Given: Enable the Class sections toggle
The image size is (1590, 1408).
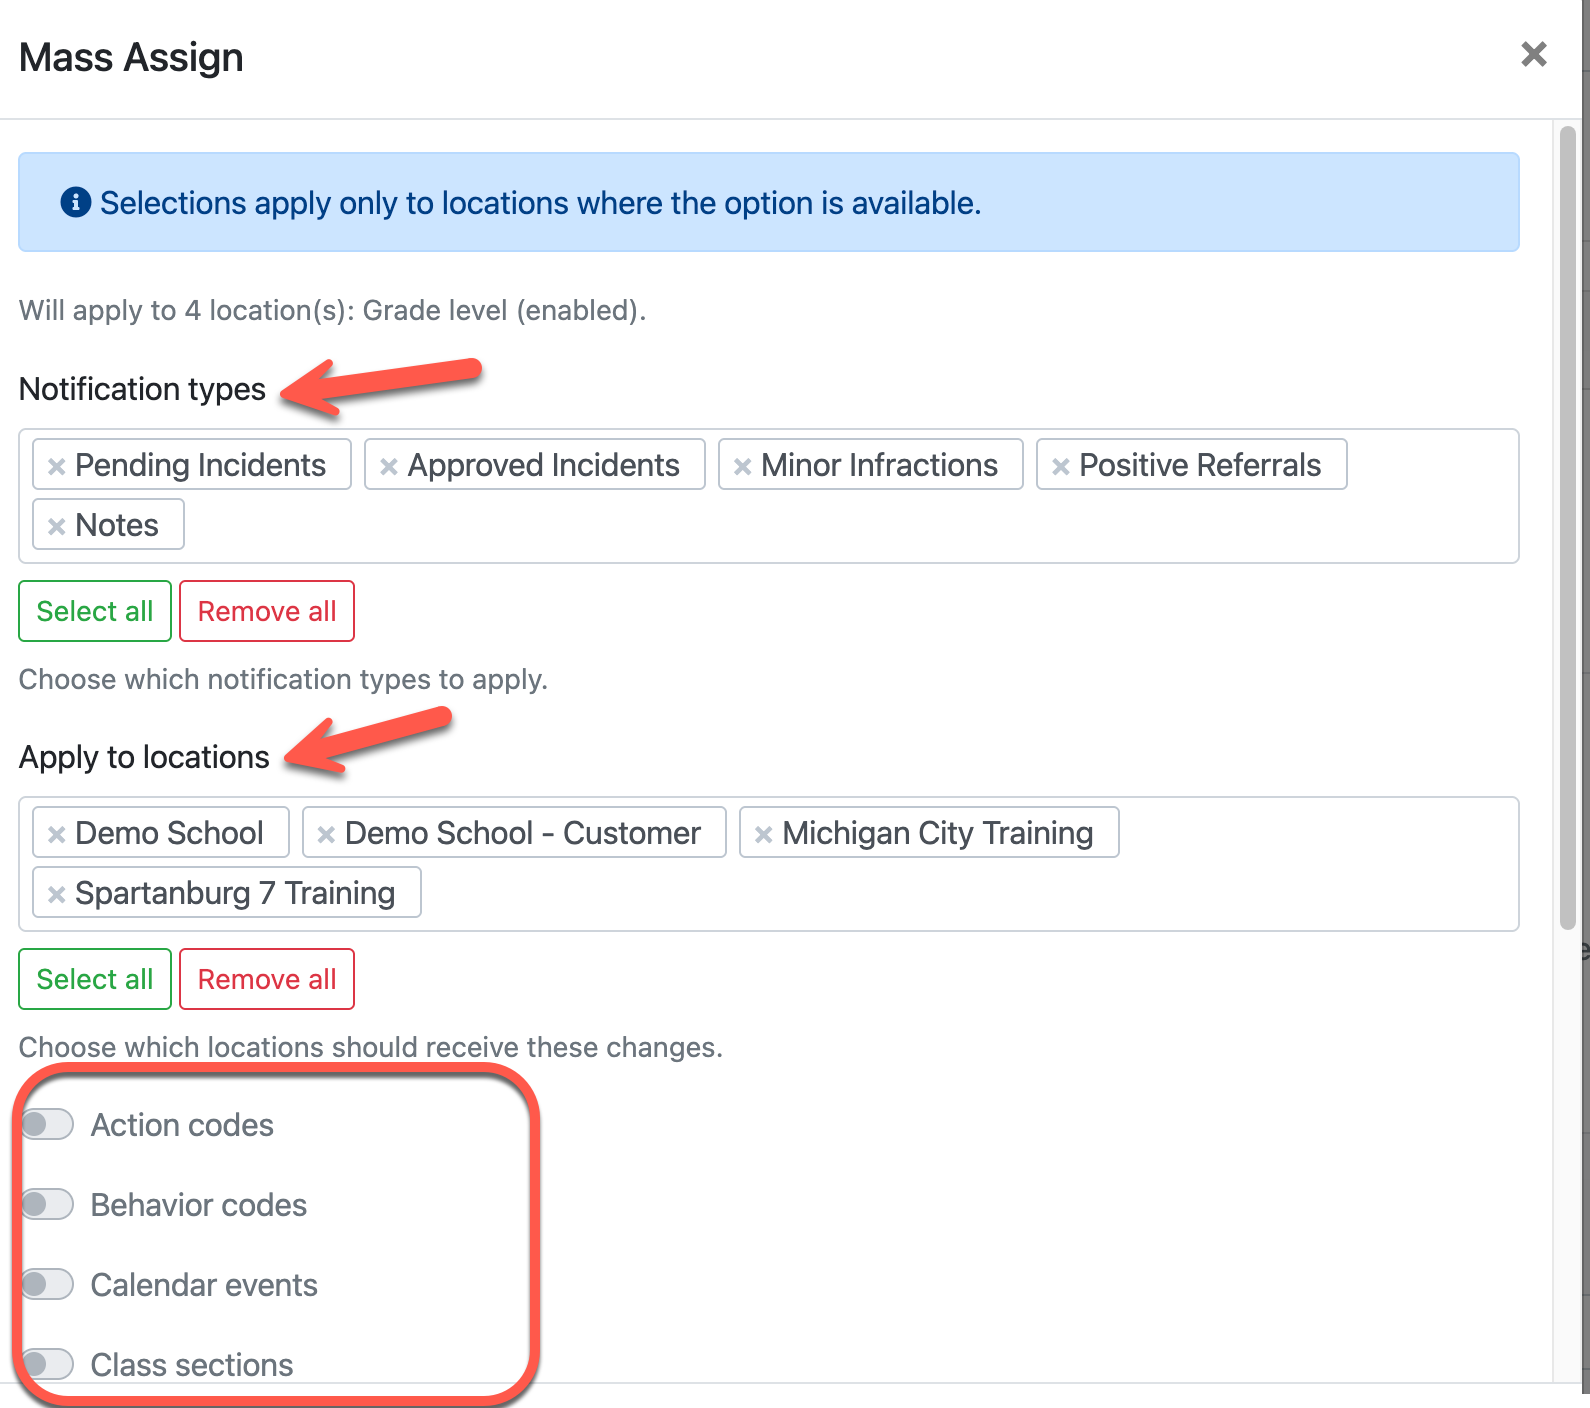Looking at the screenshot, I should [x=48, y=1362].
